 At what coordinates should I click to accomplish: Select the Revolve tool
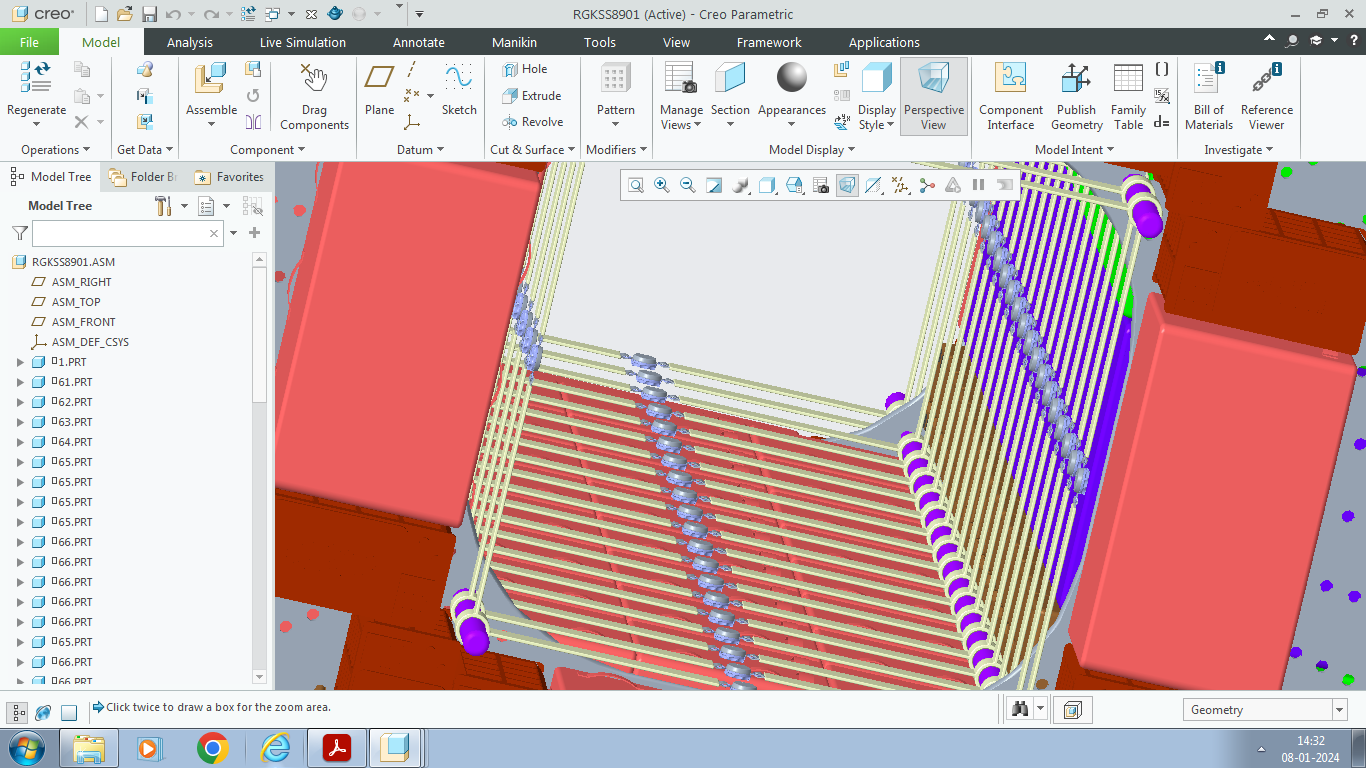pos(532,122)
